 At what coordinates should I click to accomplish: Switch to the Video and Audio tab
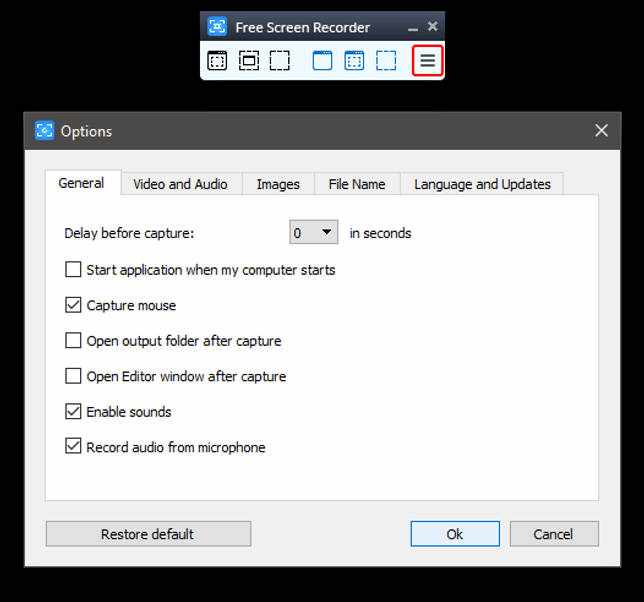tap(180, 184)
